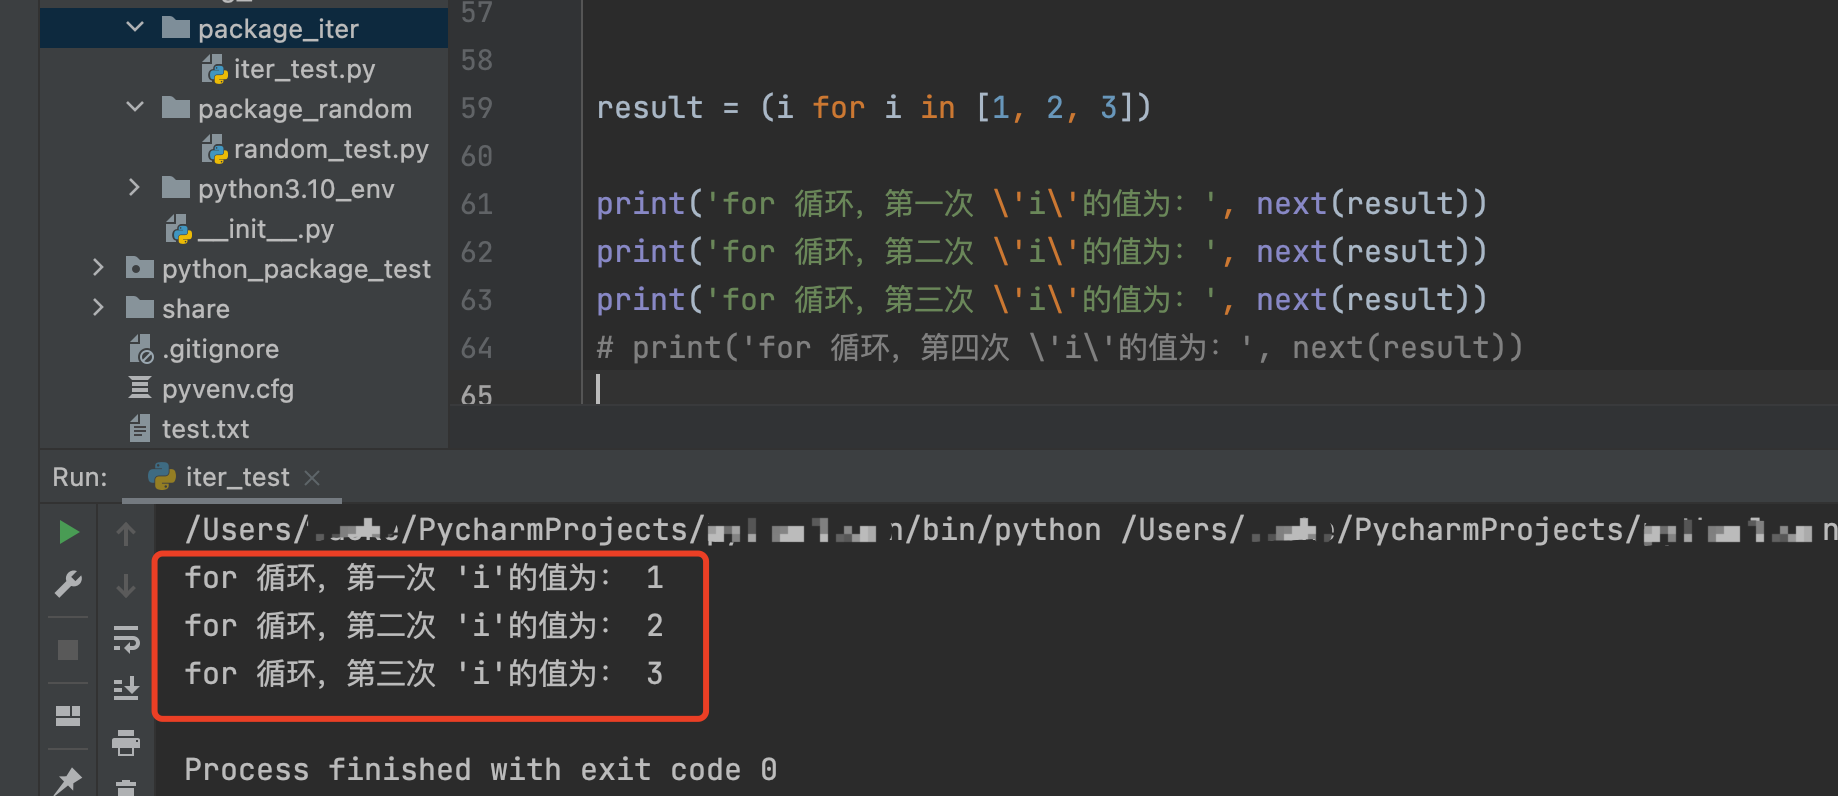Click line number 61 in the gutter
Screen dimensions: 1838x796
[x=477, y=204]
